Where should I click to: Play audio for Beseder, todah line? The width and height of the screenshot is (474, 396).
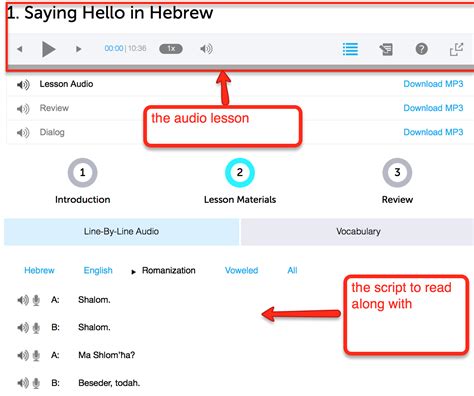[x=23, y=383]
